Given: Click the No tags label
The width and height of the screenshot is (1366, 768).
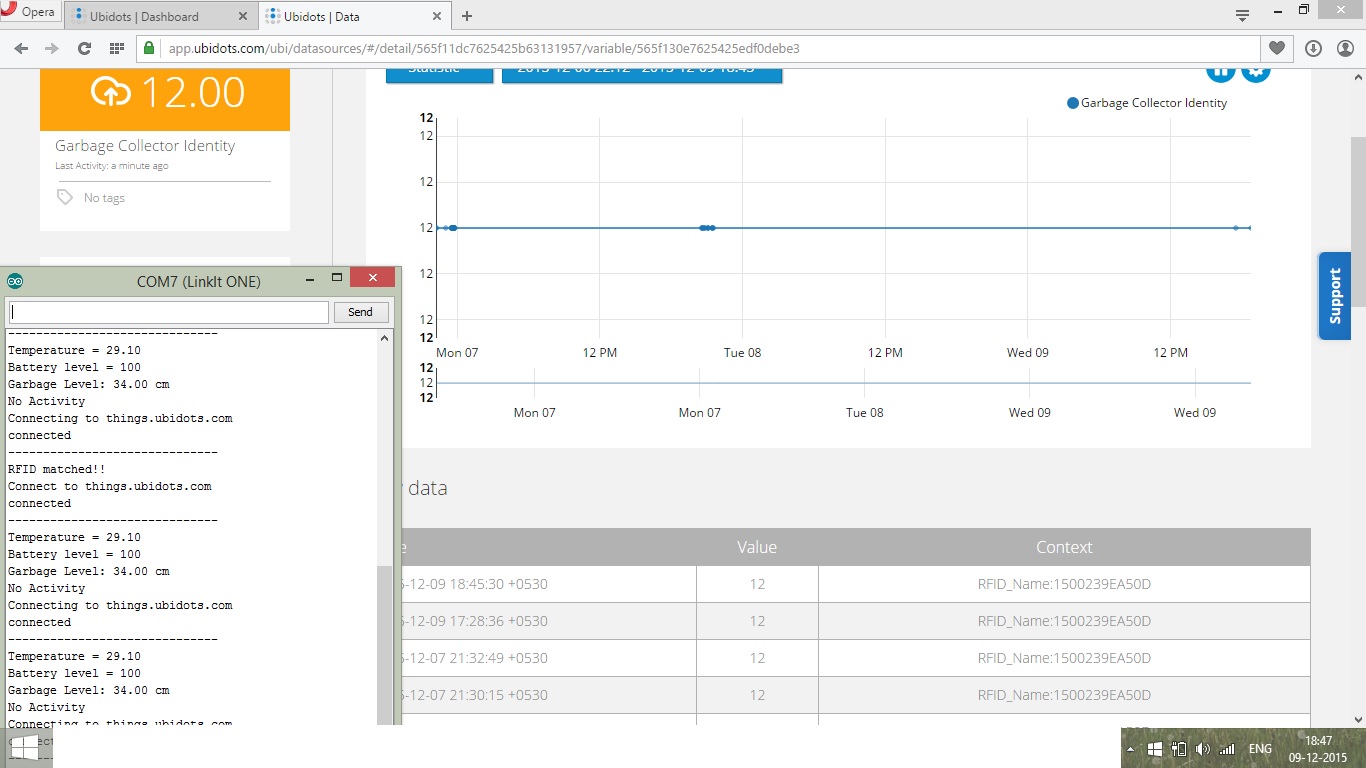Looking at the screenshot, I should pyautogui.click(x=104, y=198).
